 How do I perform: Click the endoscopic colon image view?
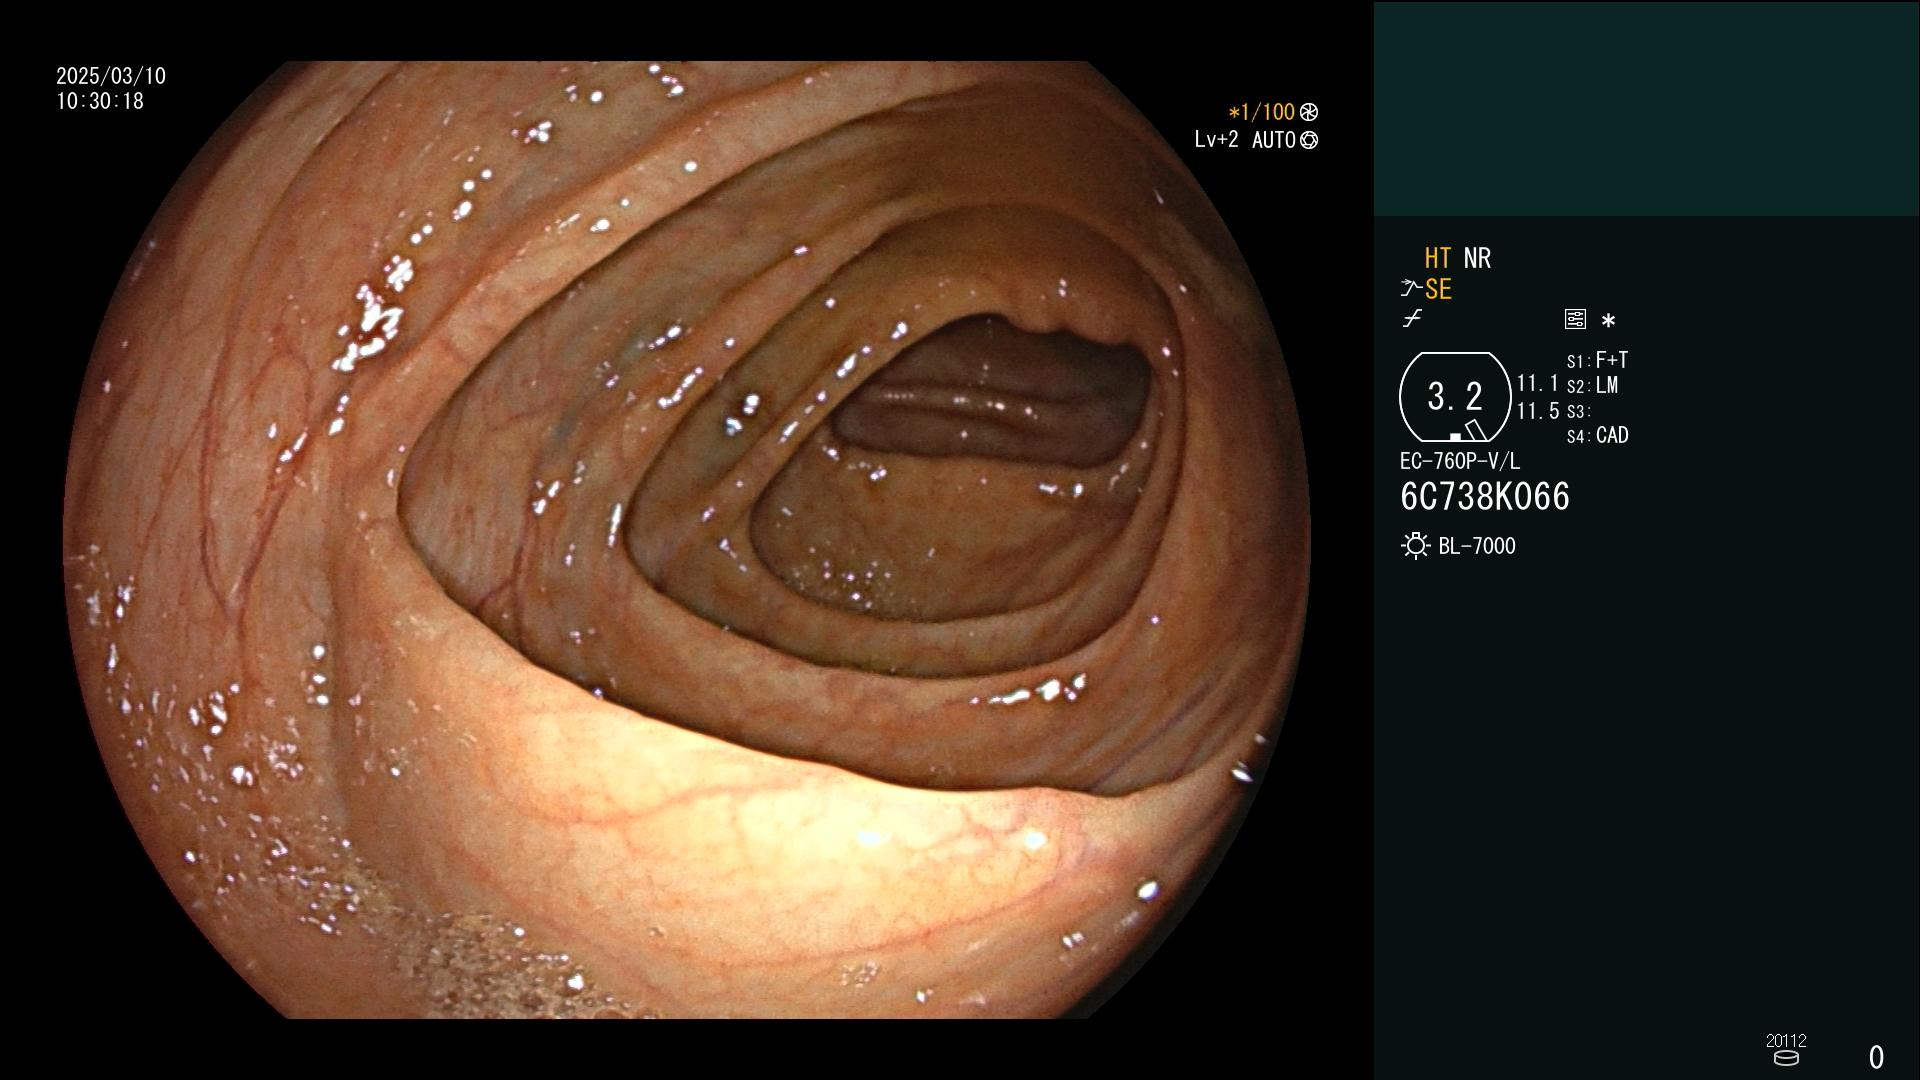[686, 540]
